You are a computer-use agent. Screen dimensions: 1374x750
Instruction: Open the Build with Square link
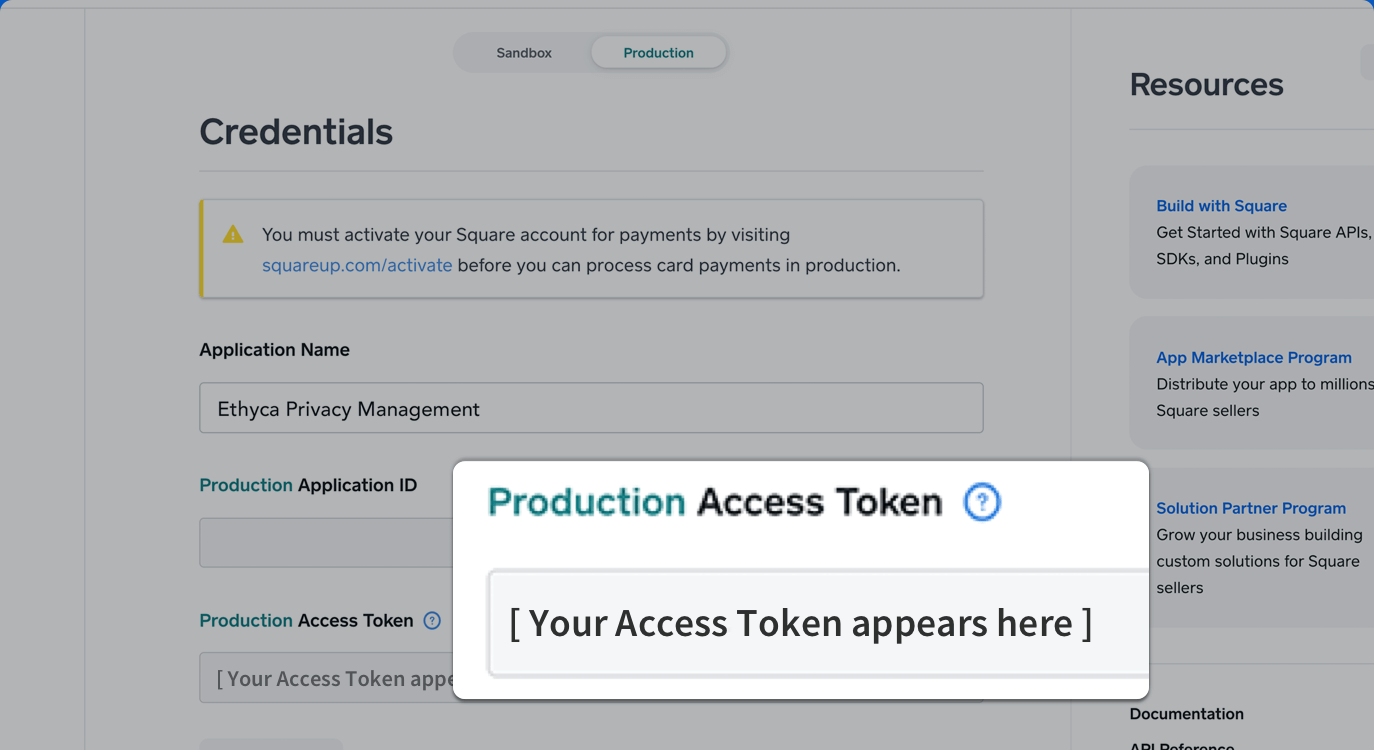point(1221,206)
